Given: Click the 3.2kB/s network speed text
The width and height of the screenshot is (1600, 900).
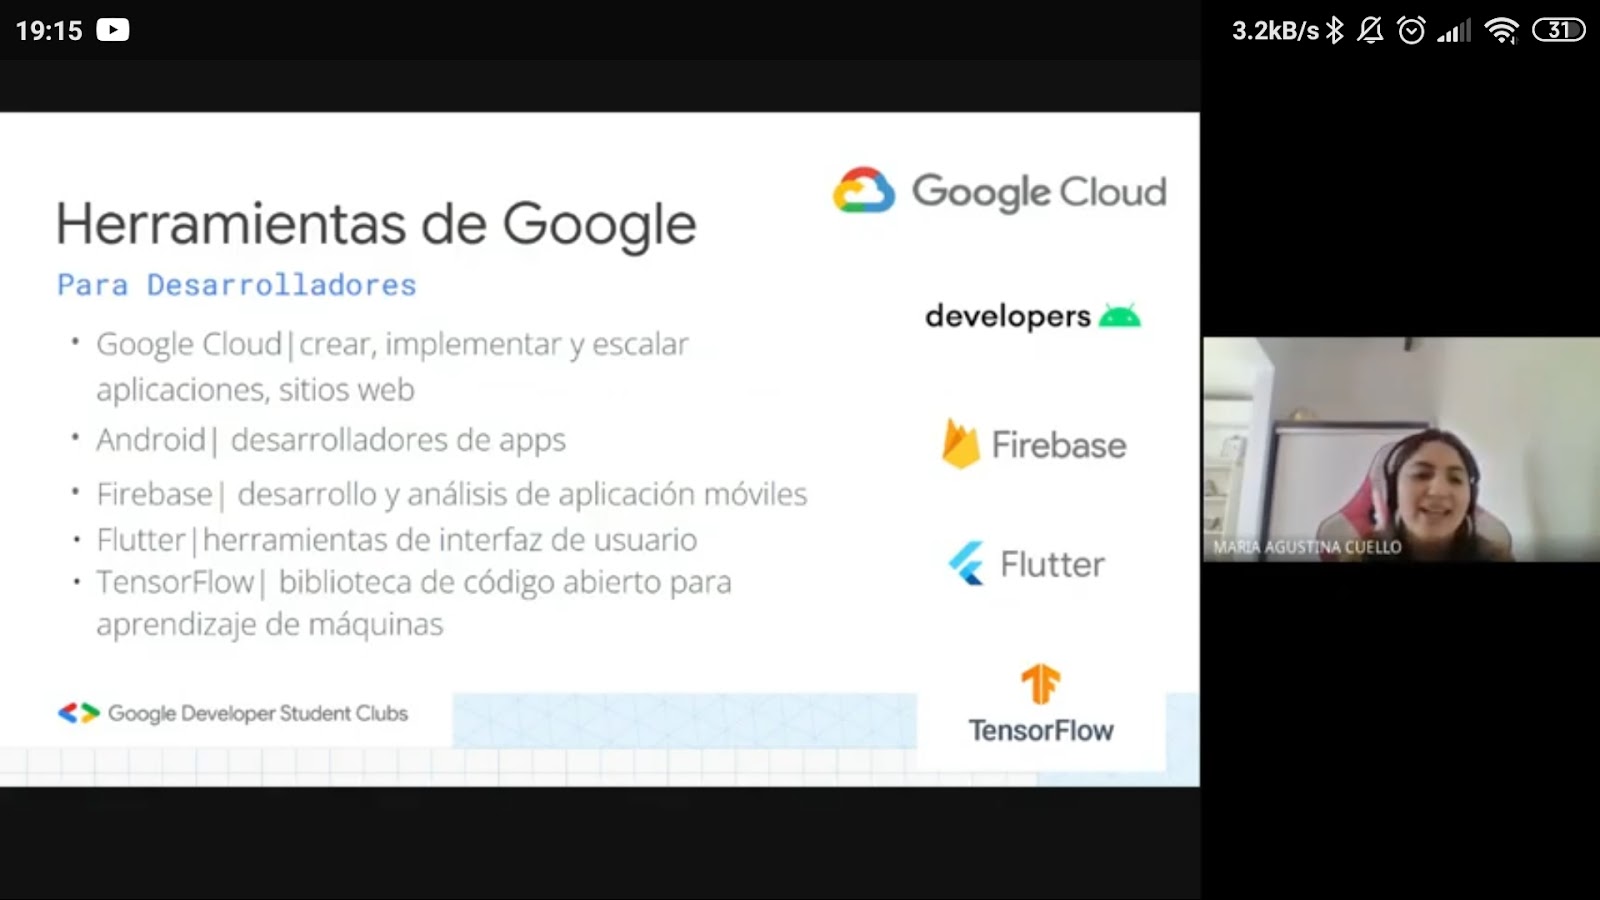Looking at the screenshot, I should click(x=1275, y=31).
